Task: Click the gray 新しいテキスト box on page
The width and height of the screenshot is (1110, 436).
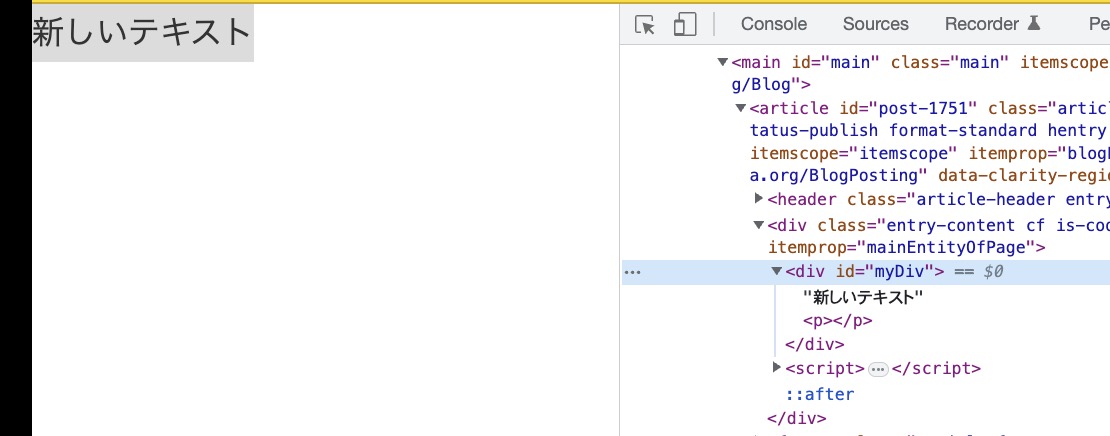Action: (x=142, y=33)
